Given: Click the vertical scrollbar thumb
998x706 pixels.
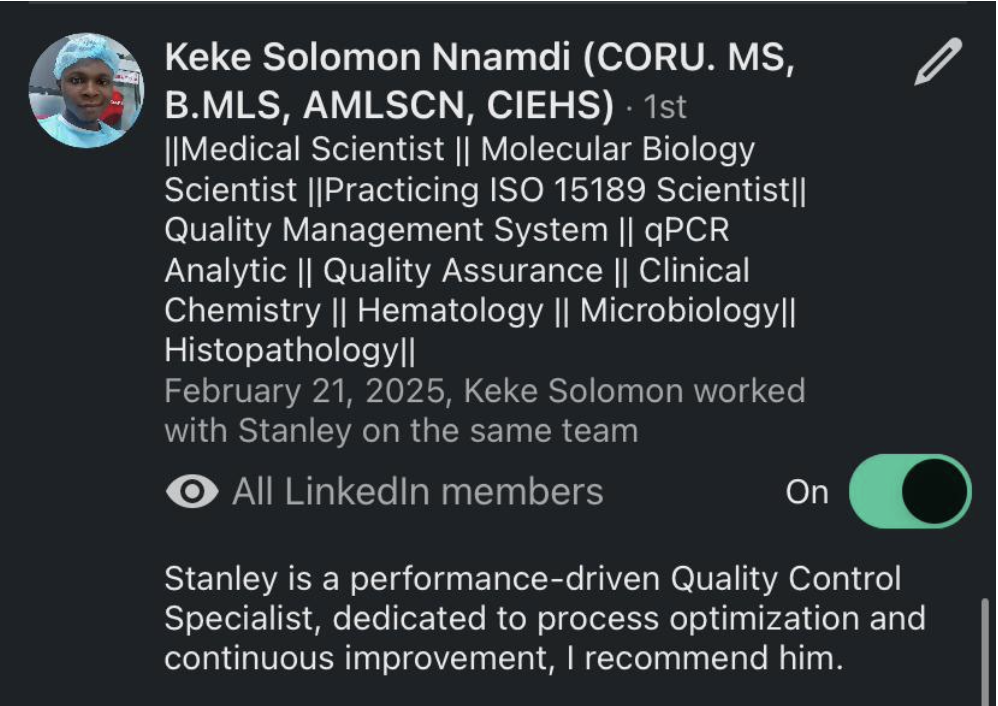Looking at the screenshot, I should [x=985, y=651].
